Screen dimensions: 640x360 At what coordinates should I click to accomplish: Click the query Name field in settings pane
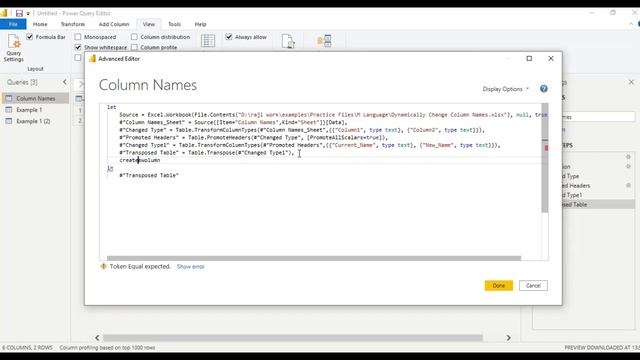598,117
